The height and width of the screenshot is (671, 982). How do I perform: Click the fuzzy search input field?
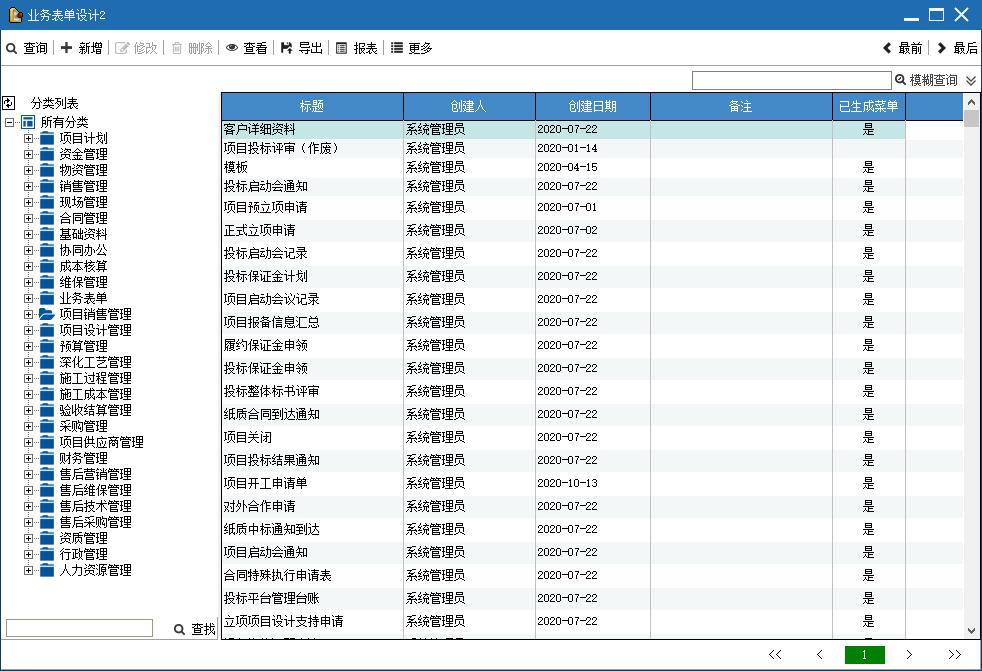(x=791, y=80)
